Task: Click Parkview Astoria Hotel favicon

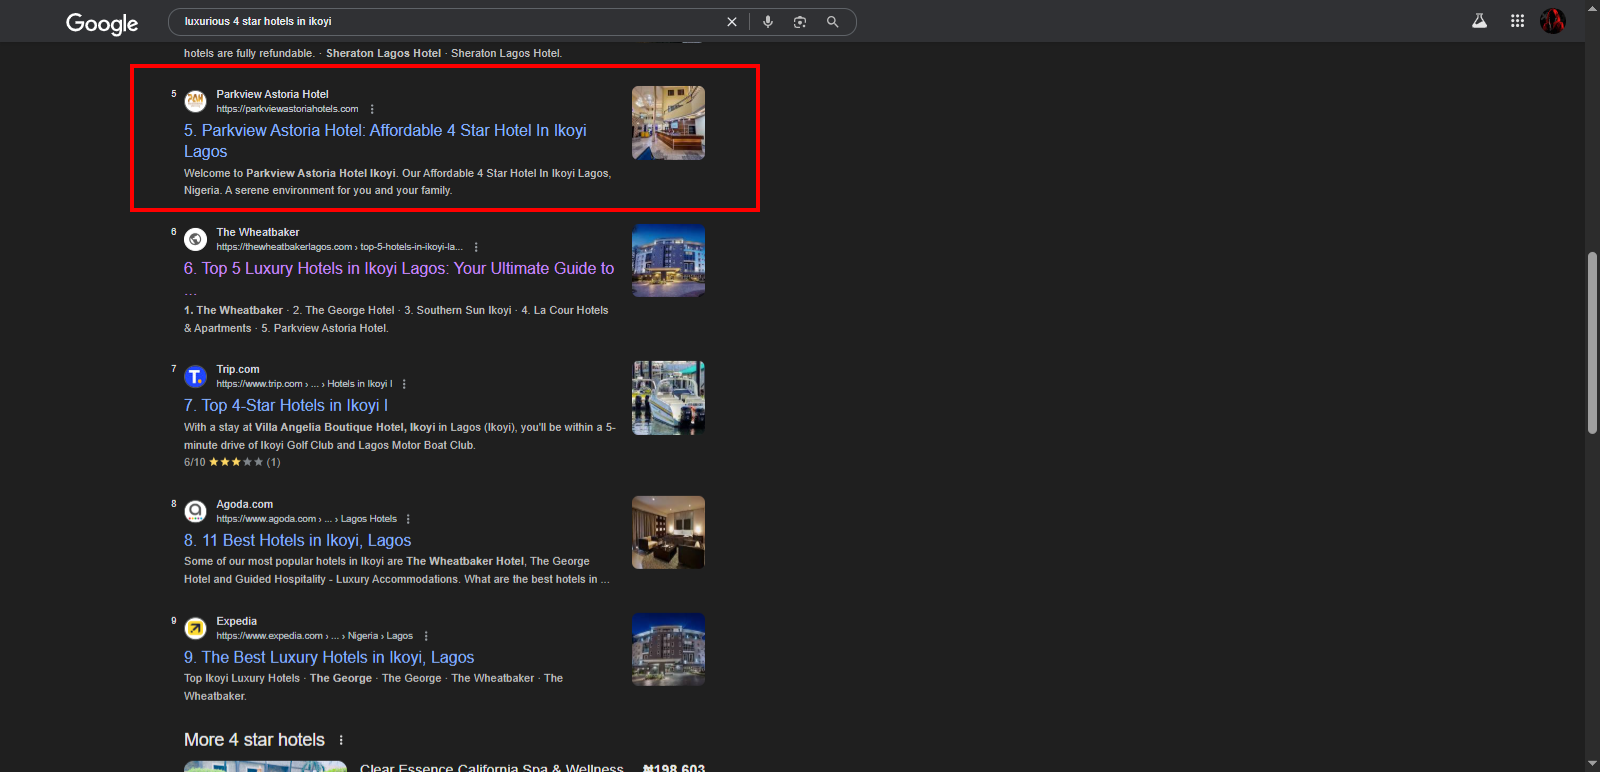Action: pos(196,101)
